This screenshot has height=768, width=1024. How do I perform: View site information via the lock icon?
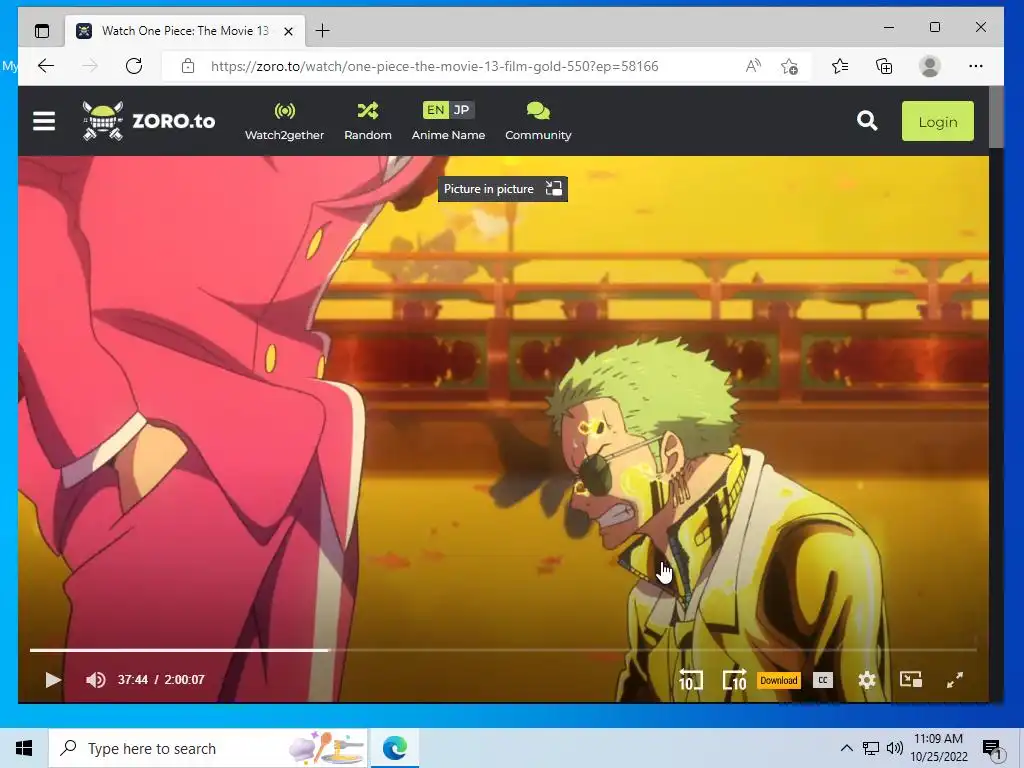pyautogui.click(x=188, y=66)
